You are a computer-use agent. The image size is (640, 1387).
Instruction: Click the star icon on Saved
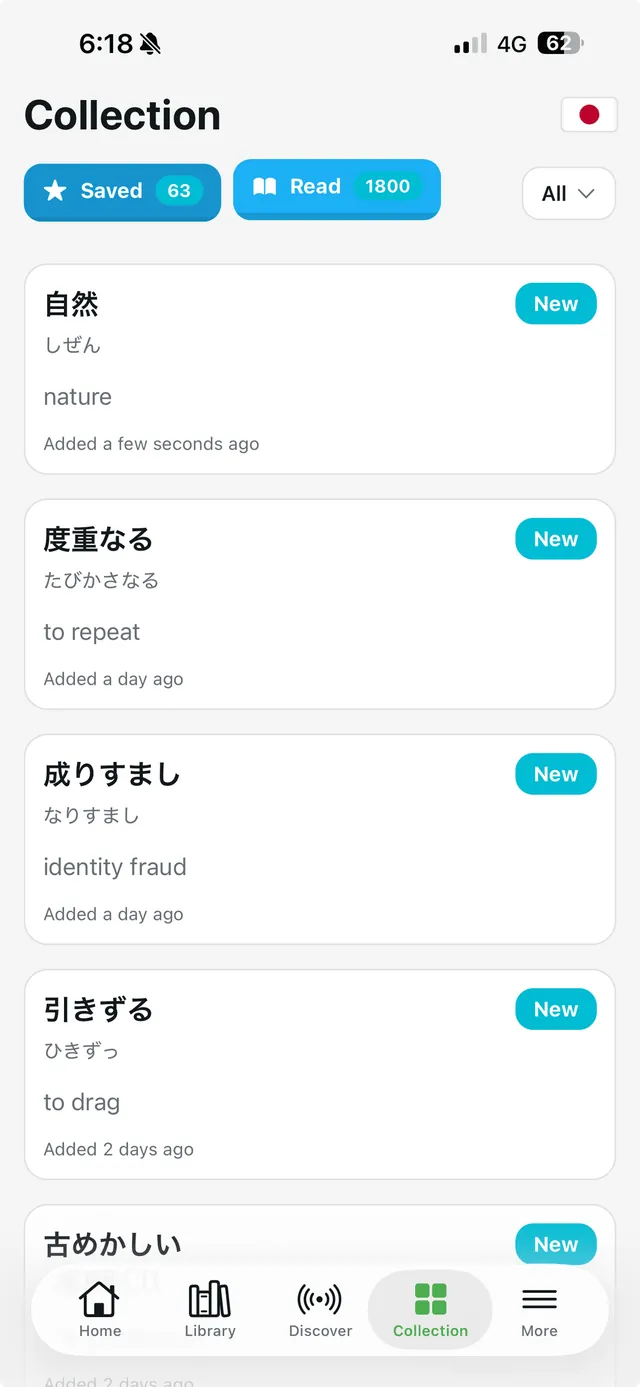pos(55,190)
